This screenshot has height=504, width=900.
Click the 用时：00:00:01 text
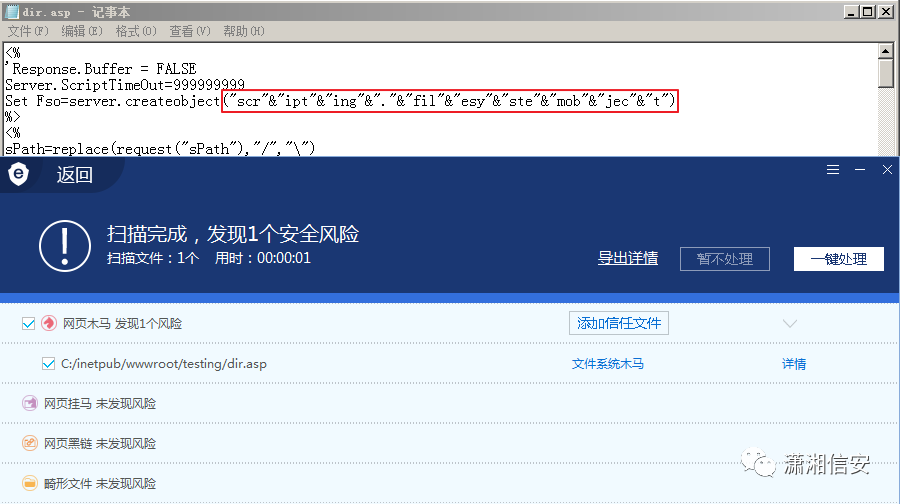[x=263, y=258]
